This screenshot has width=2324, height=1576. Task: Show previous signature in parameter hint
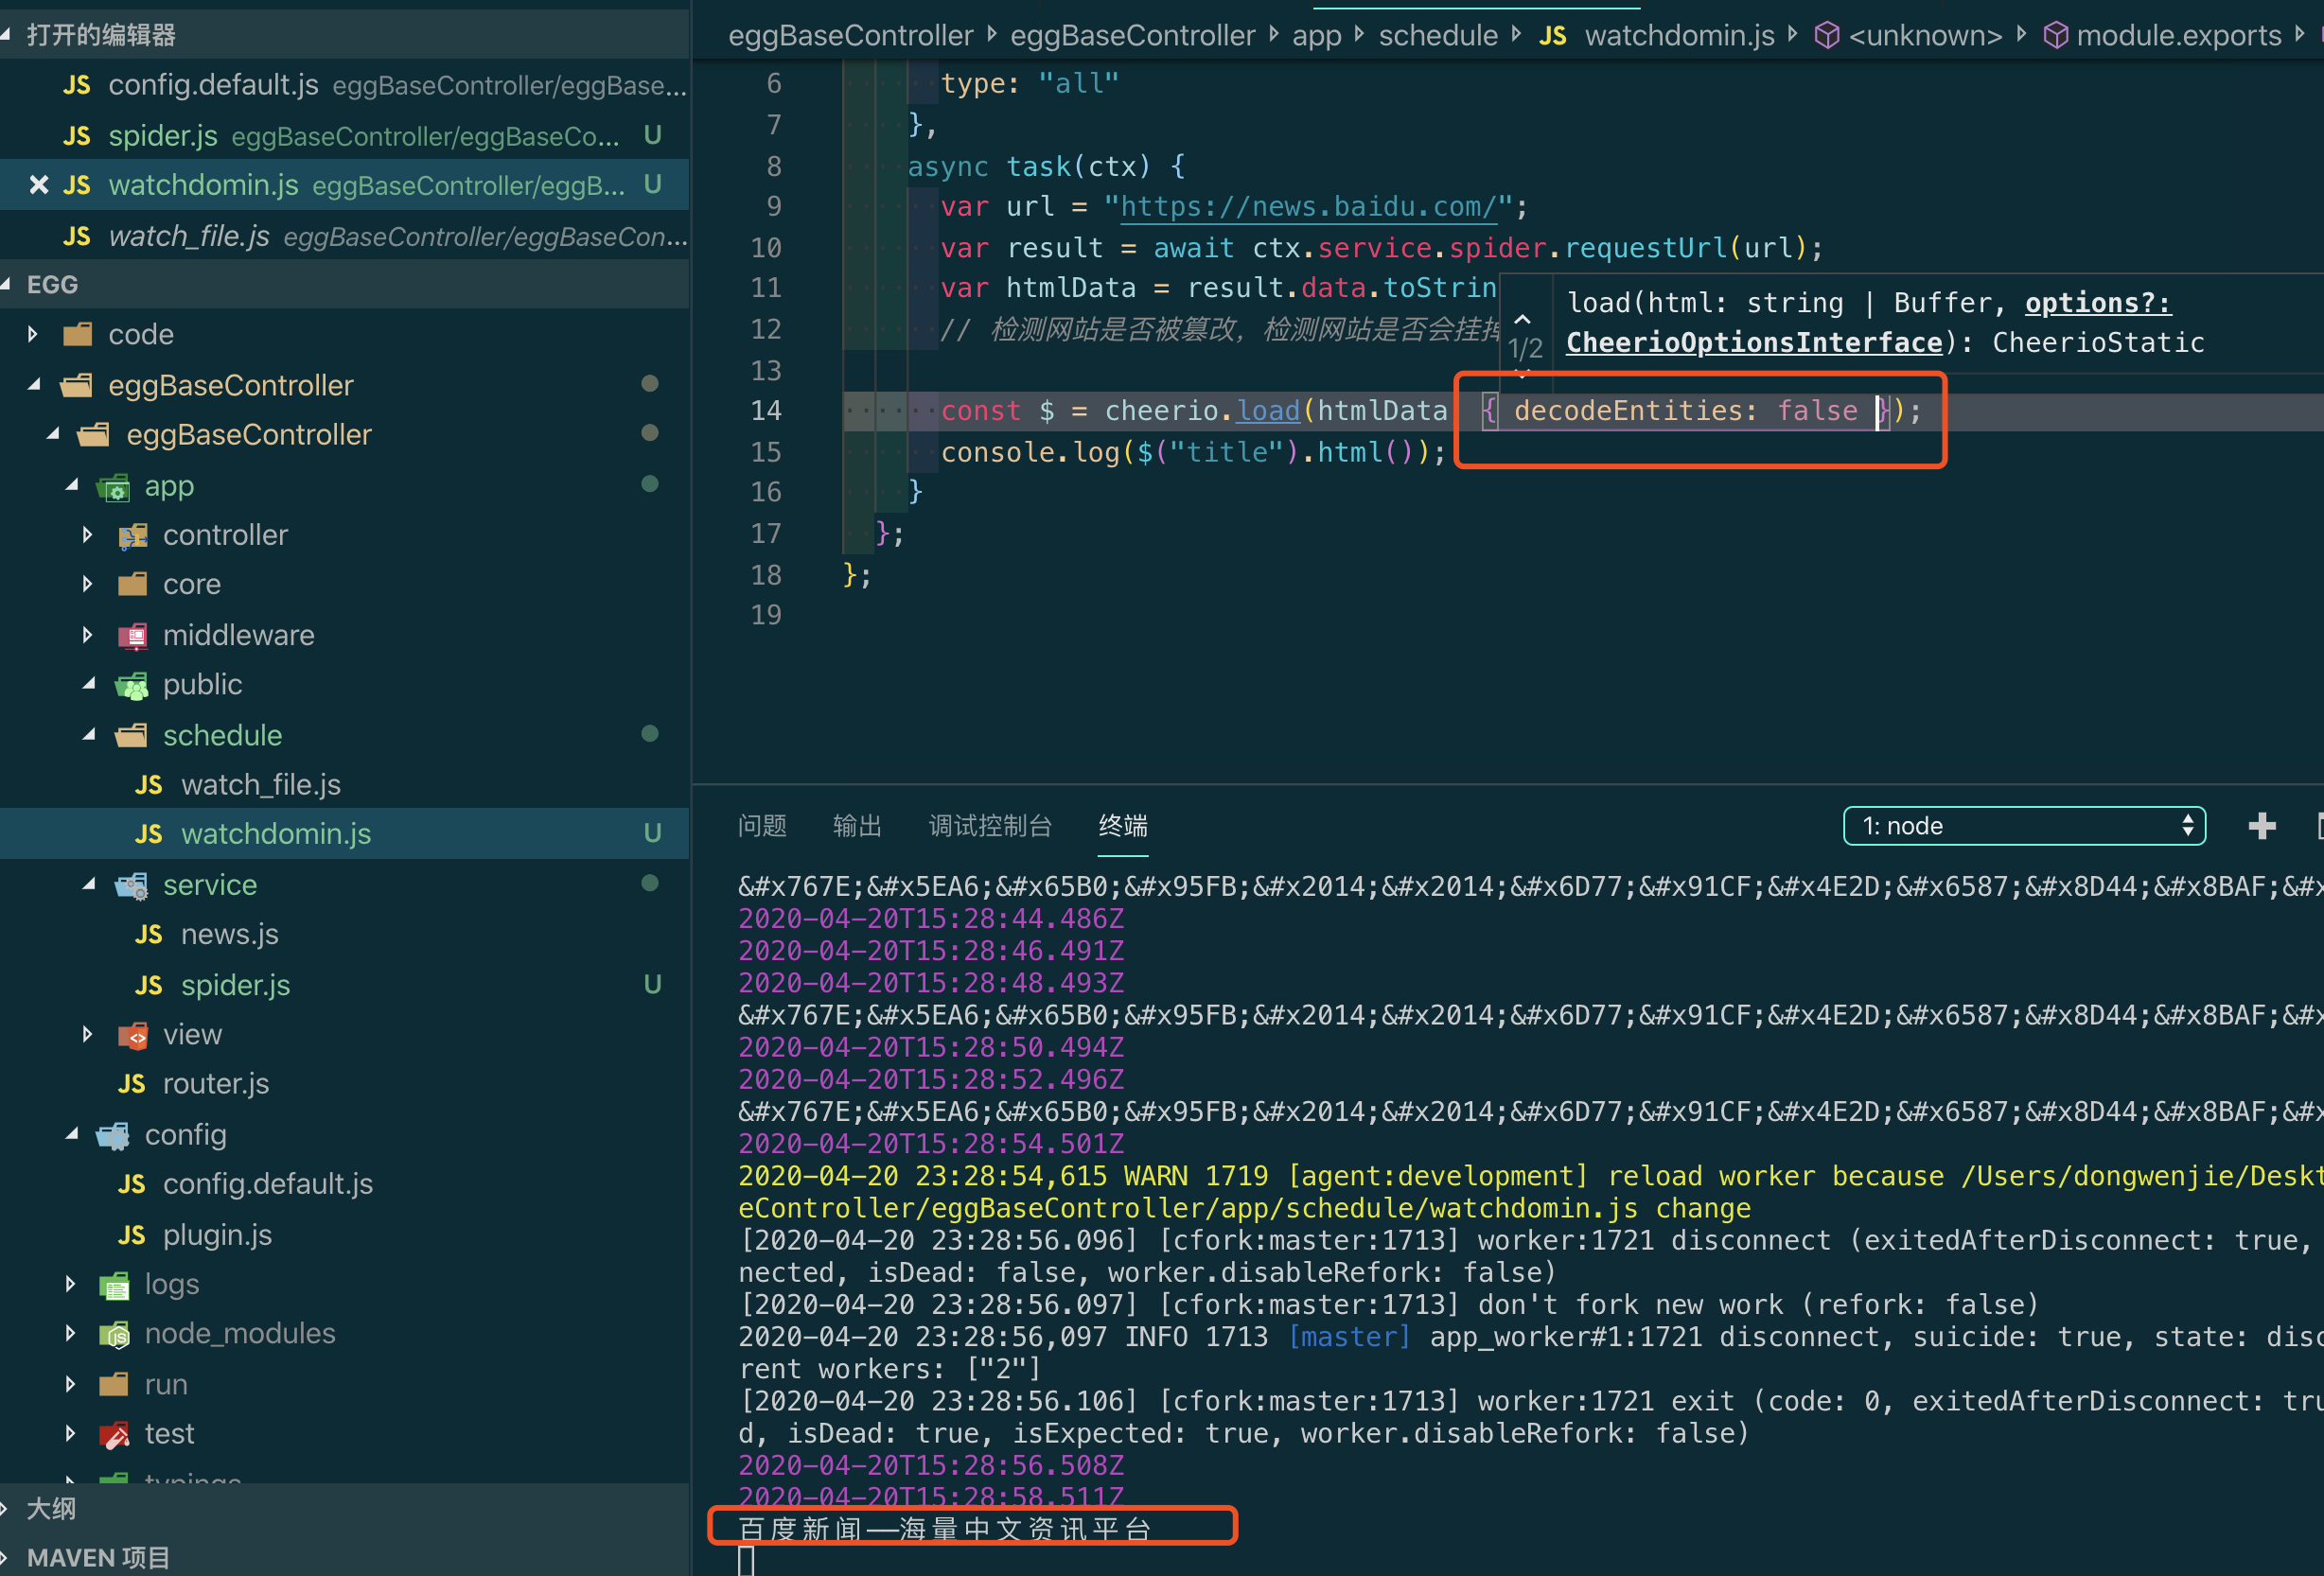(x=1523, y=319)
